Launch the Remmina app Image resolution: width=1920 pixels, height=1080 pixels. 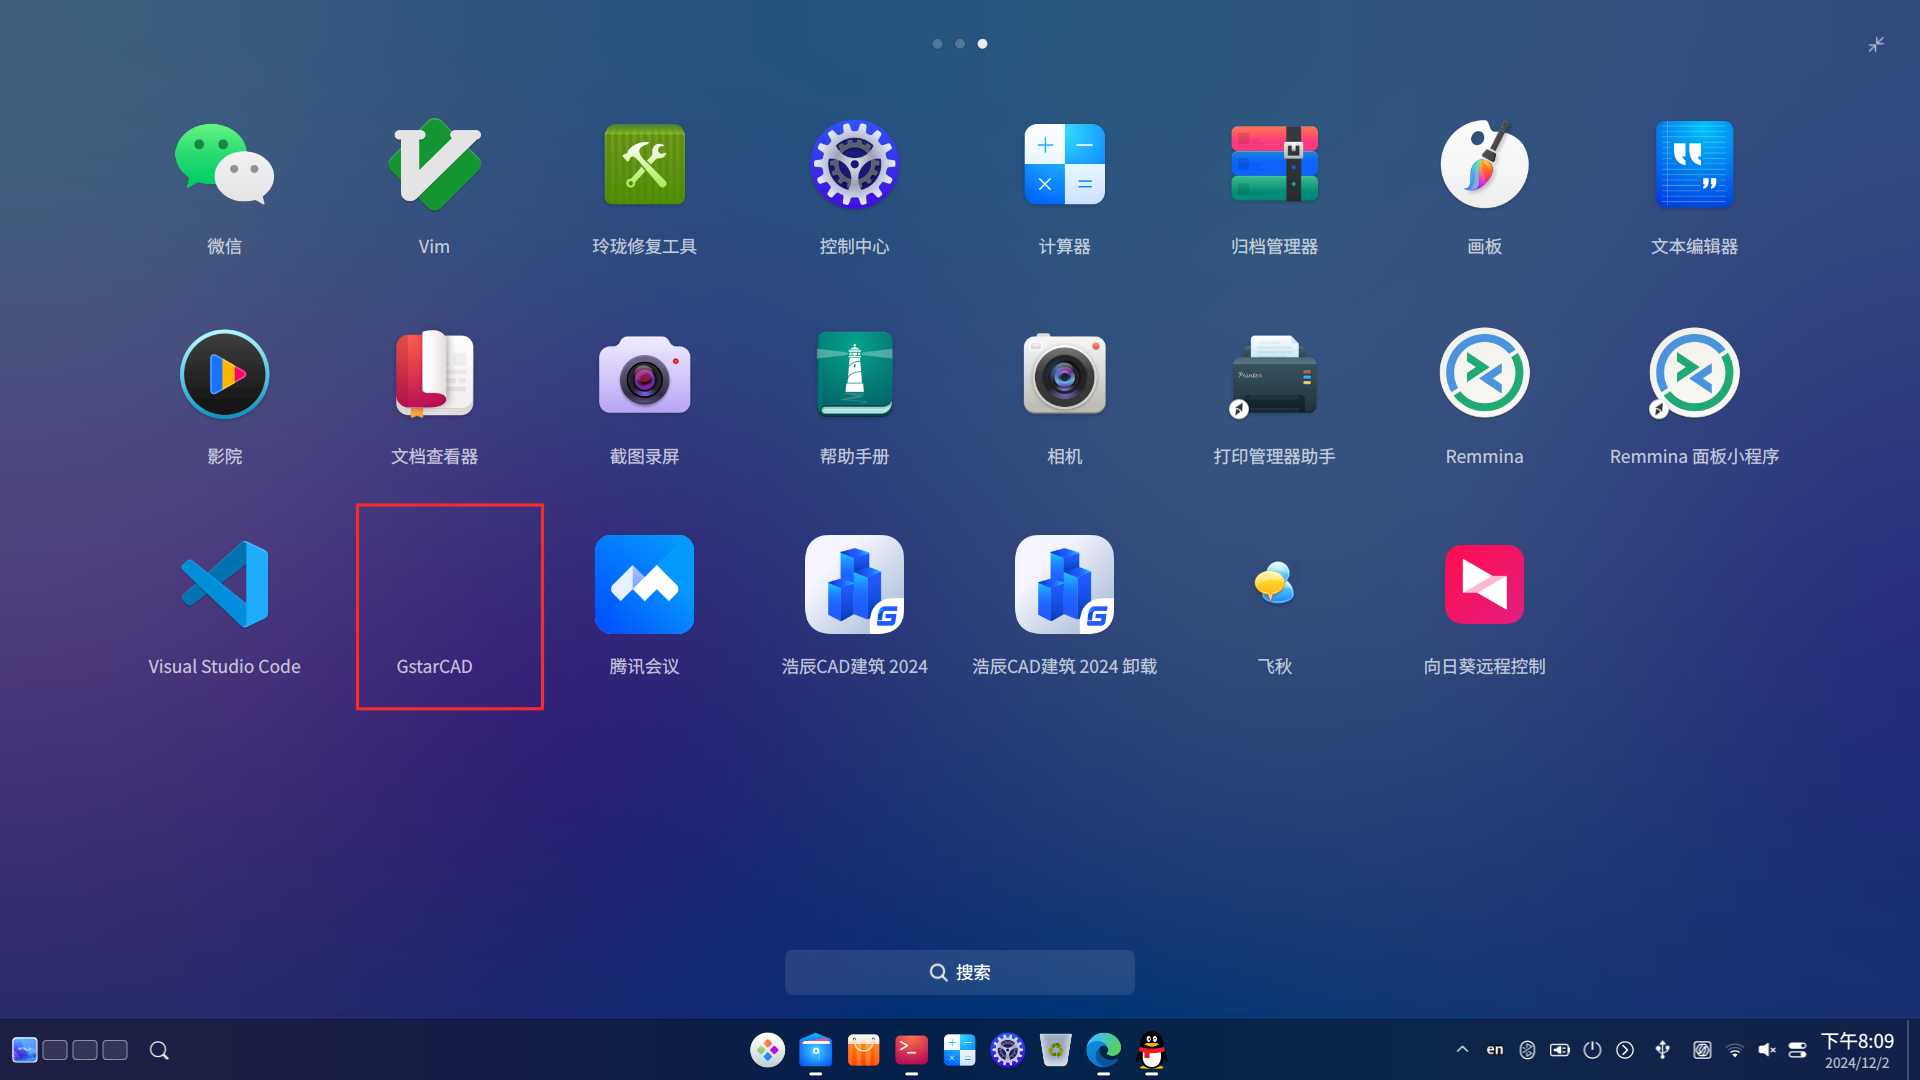(x=1484, y=375)
